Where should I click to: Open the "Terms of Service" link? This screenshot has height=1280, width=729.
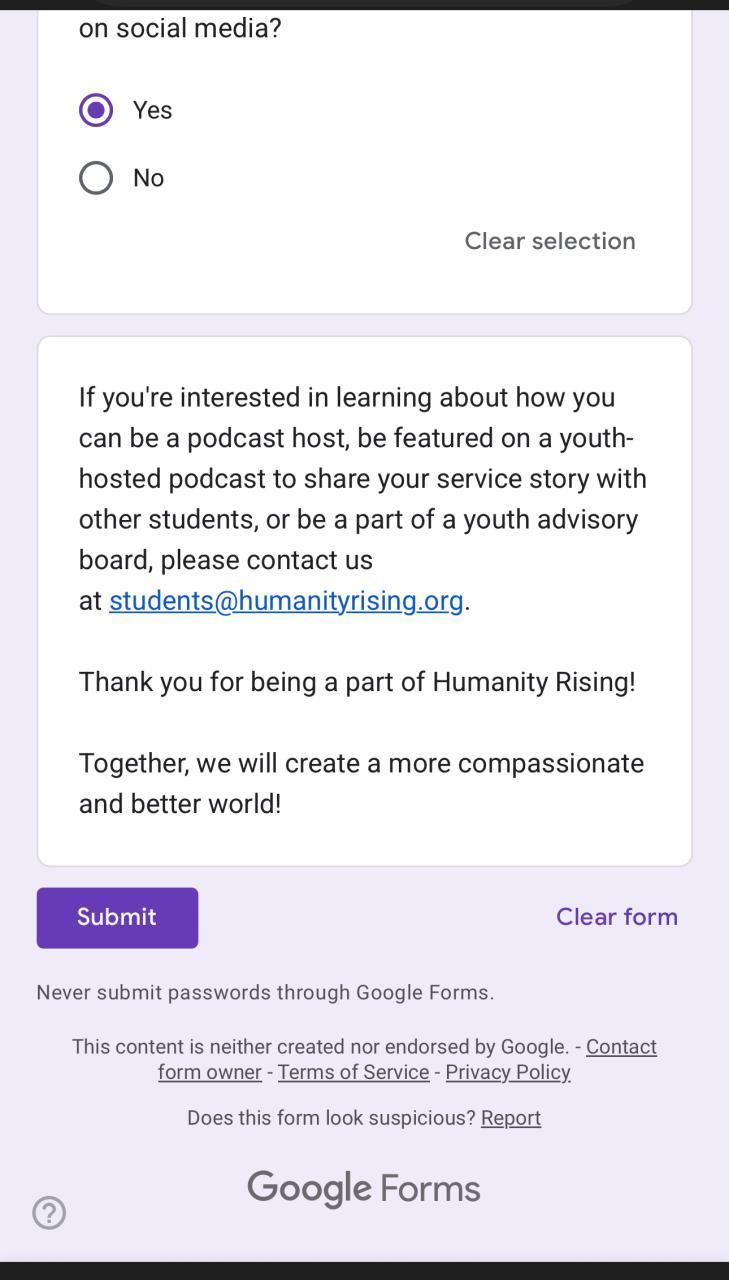[353, 1072]
